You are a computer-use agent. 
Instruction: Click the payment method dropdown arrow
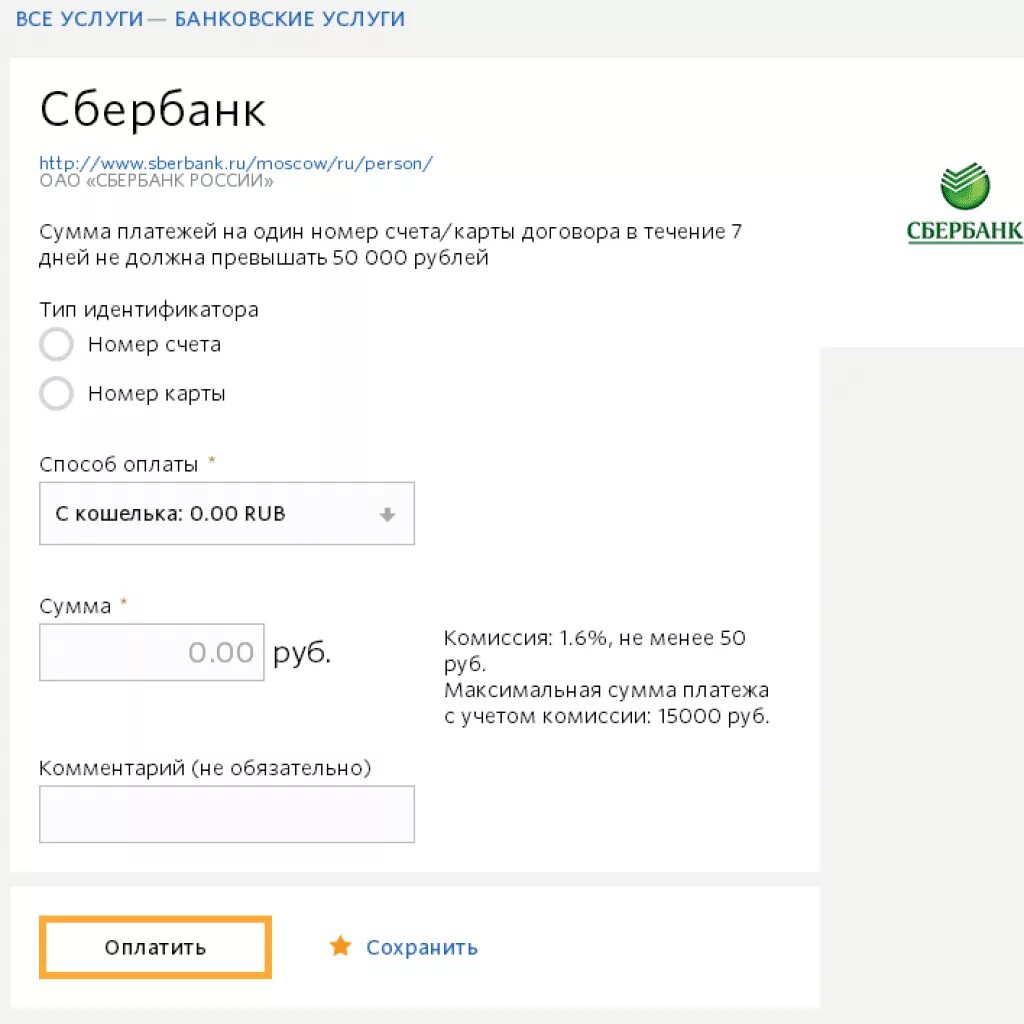click(388, 515)
